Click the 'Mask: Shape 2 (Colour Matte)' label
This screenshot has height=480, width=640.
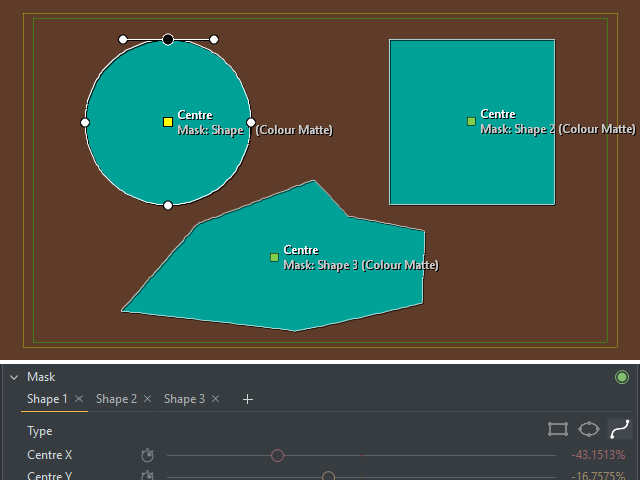tap(558, 129)
